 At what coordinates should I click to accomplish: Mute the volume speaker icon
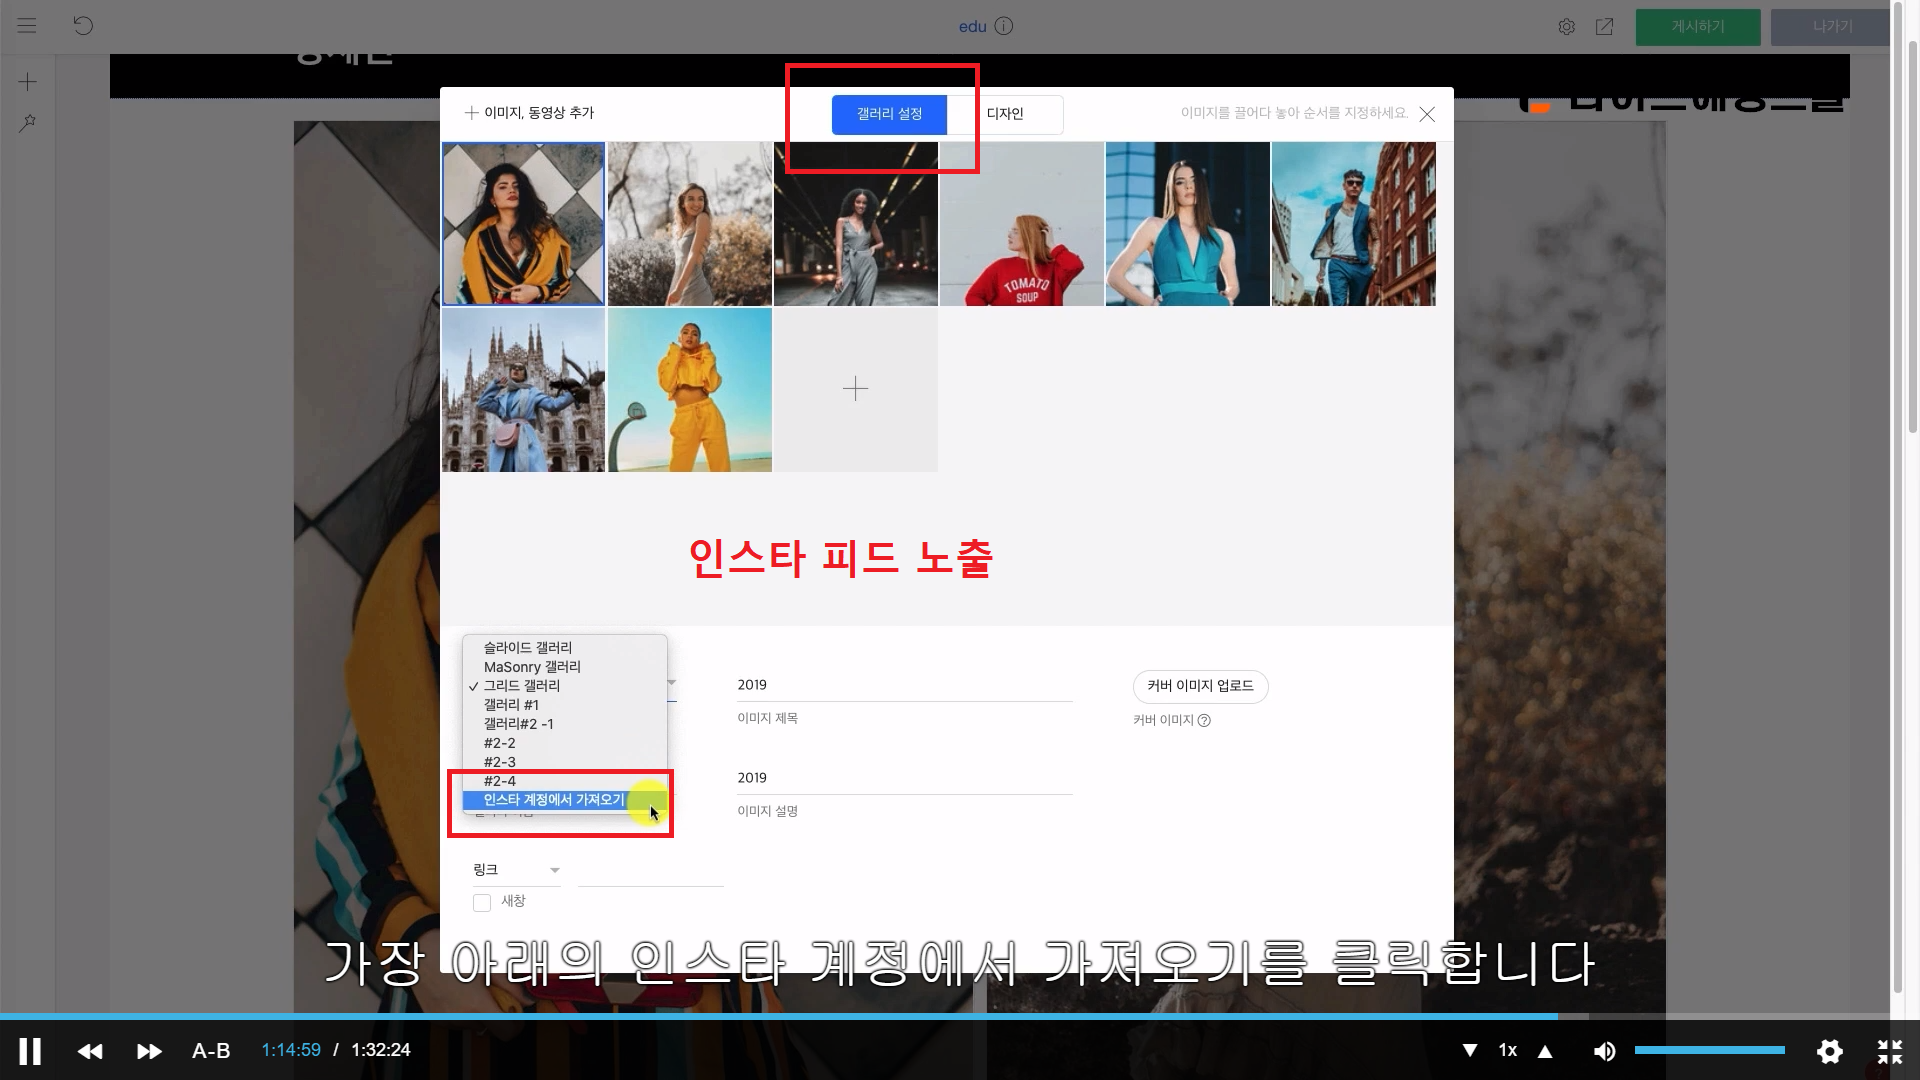click(x=1604, y=1051)
